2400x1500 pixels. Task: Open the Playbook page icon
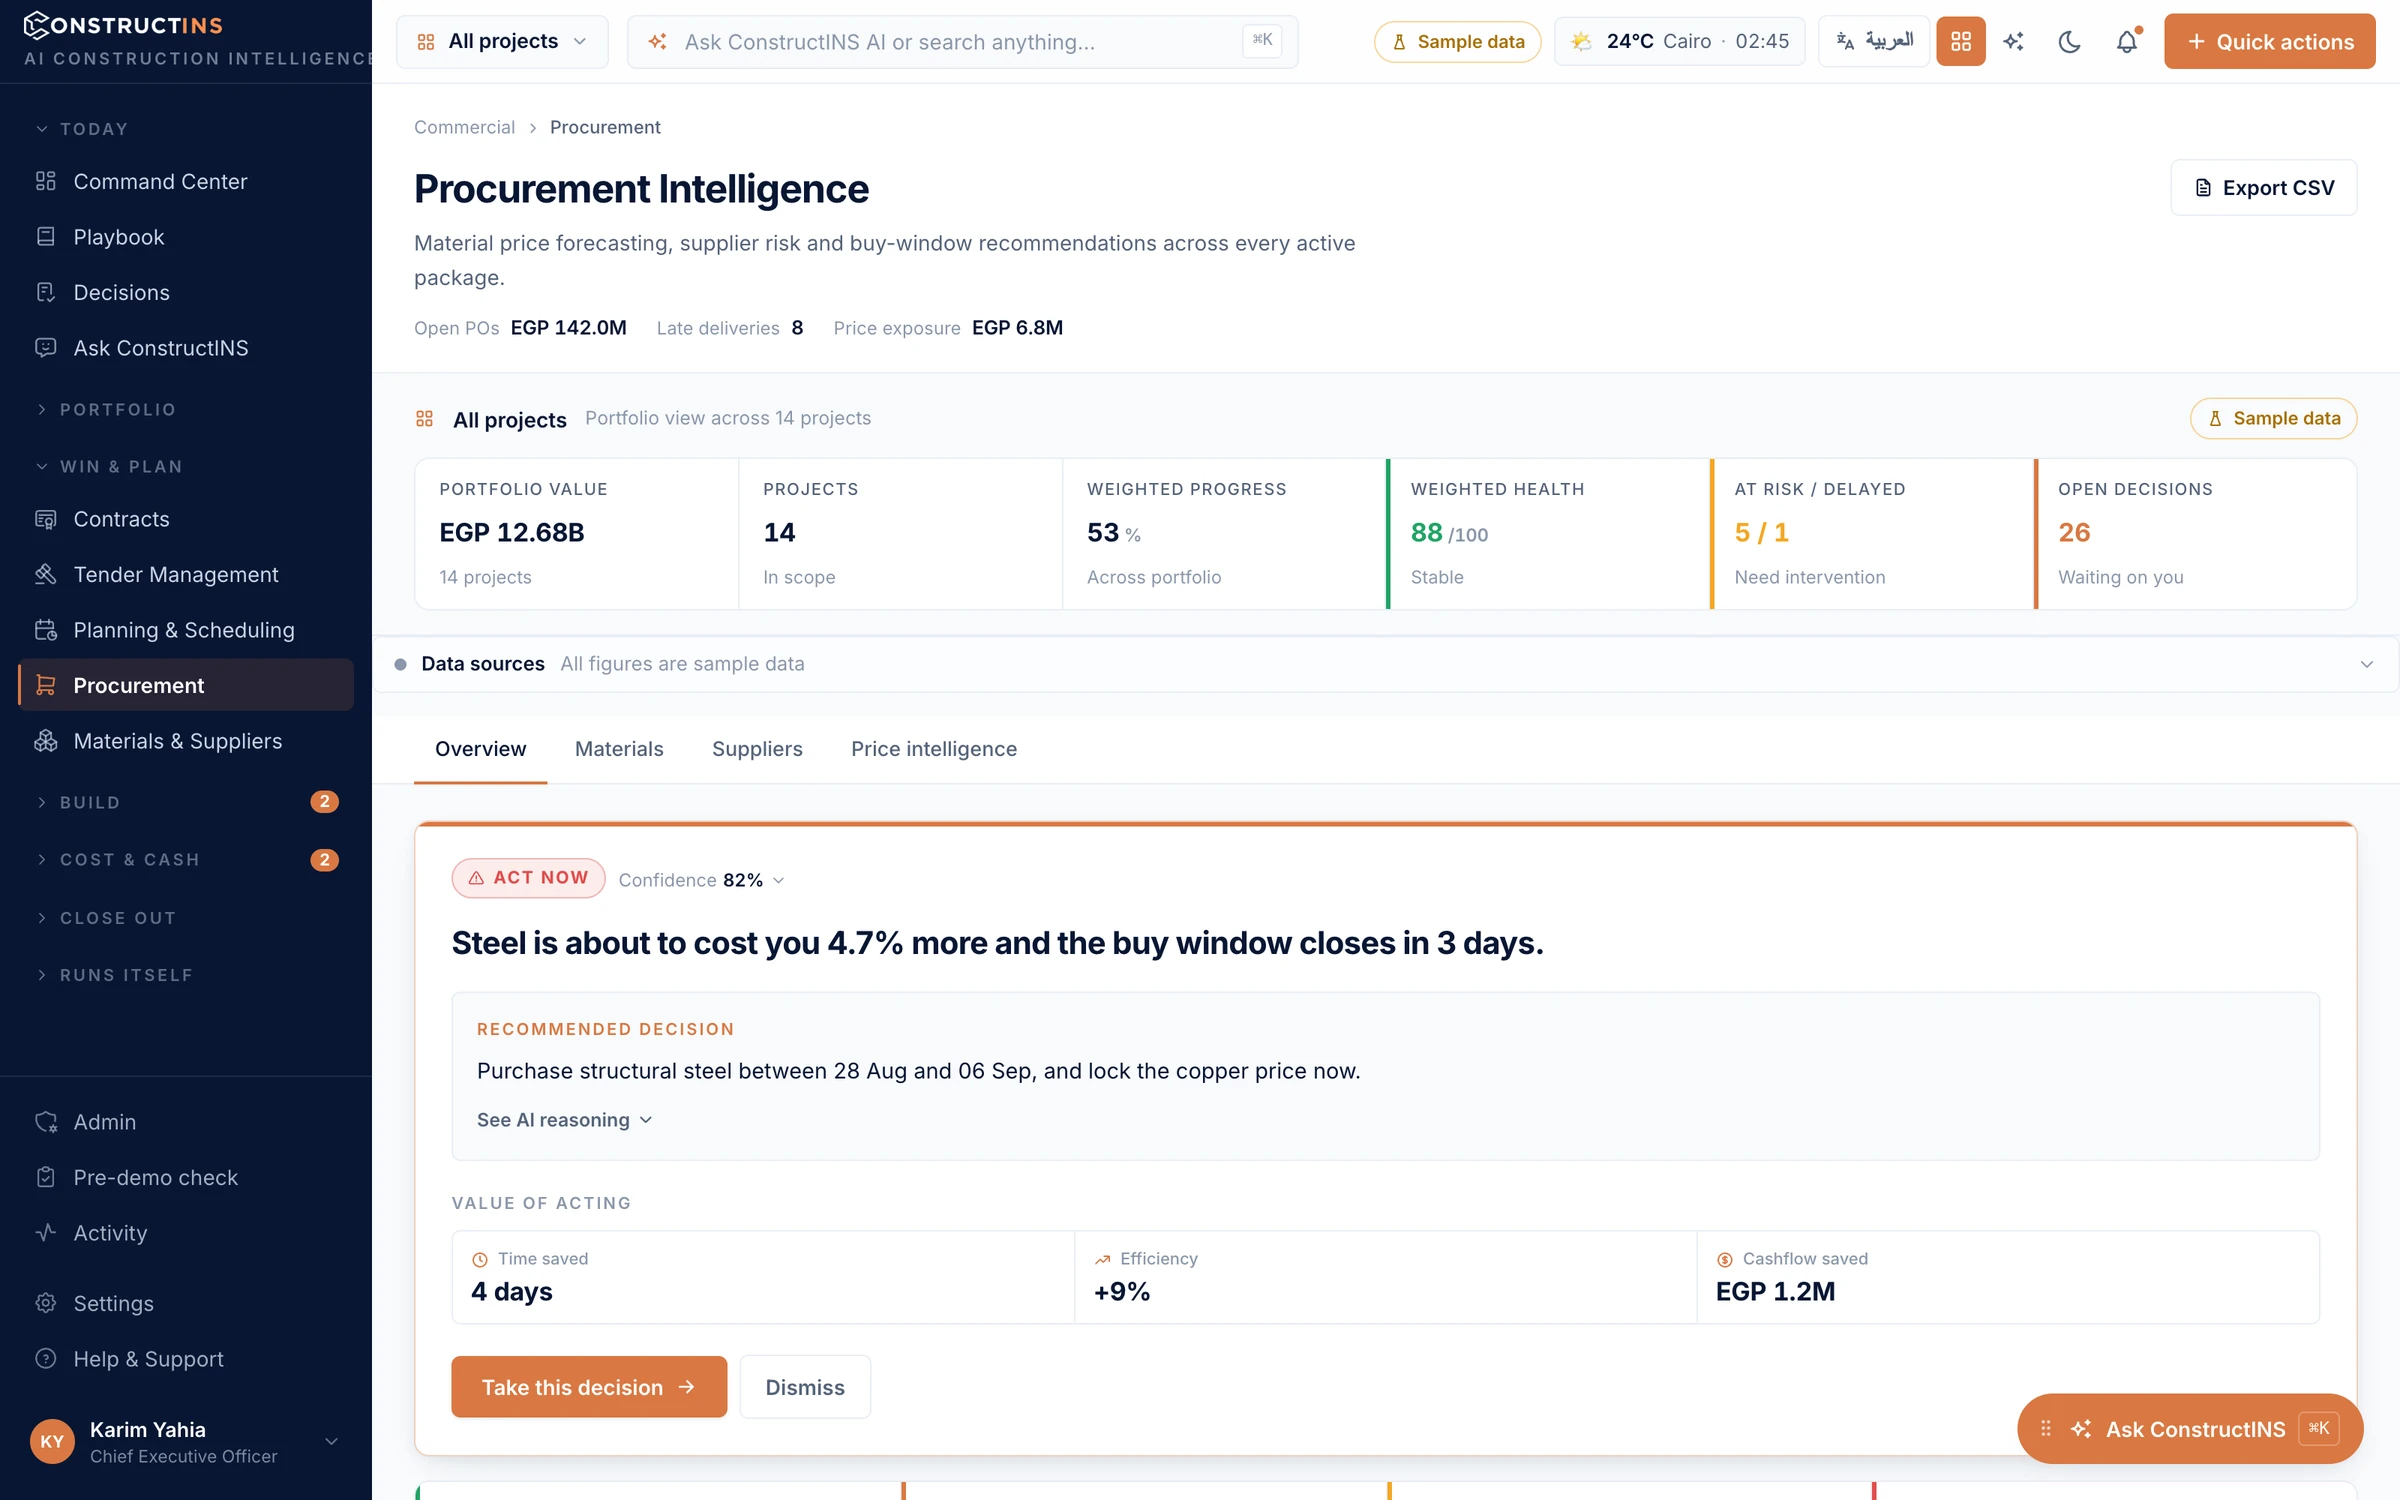[x=46, y=237]
